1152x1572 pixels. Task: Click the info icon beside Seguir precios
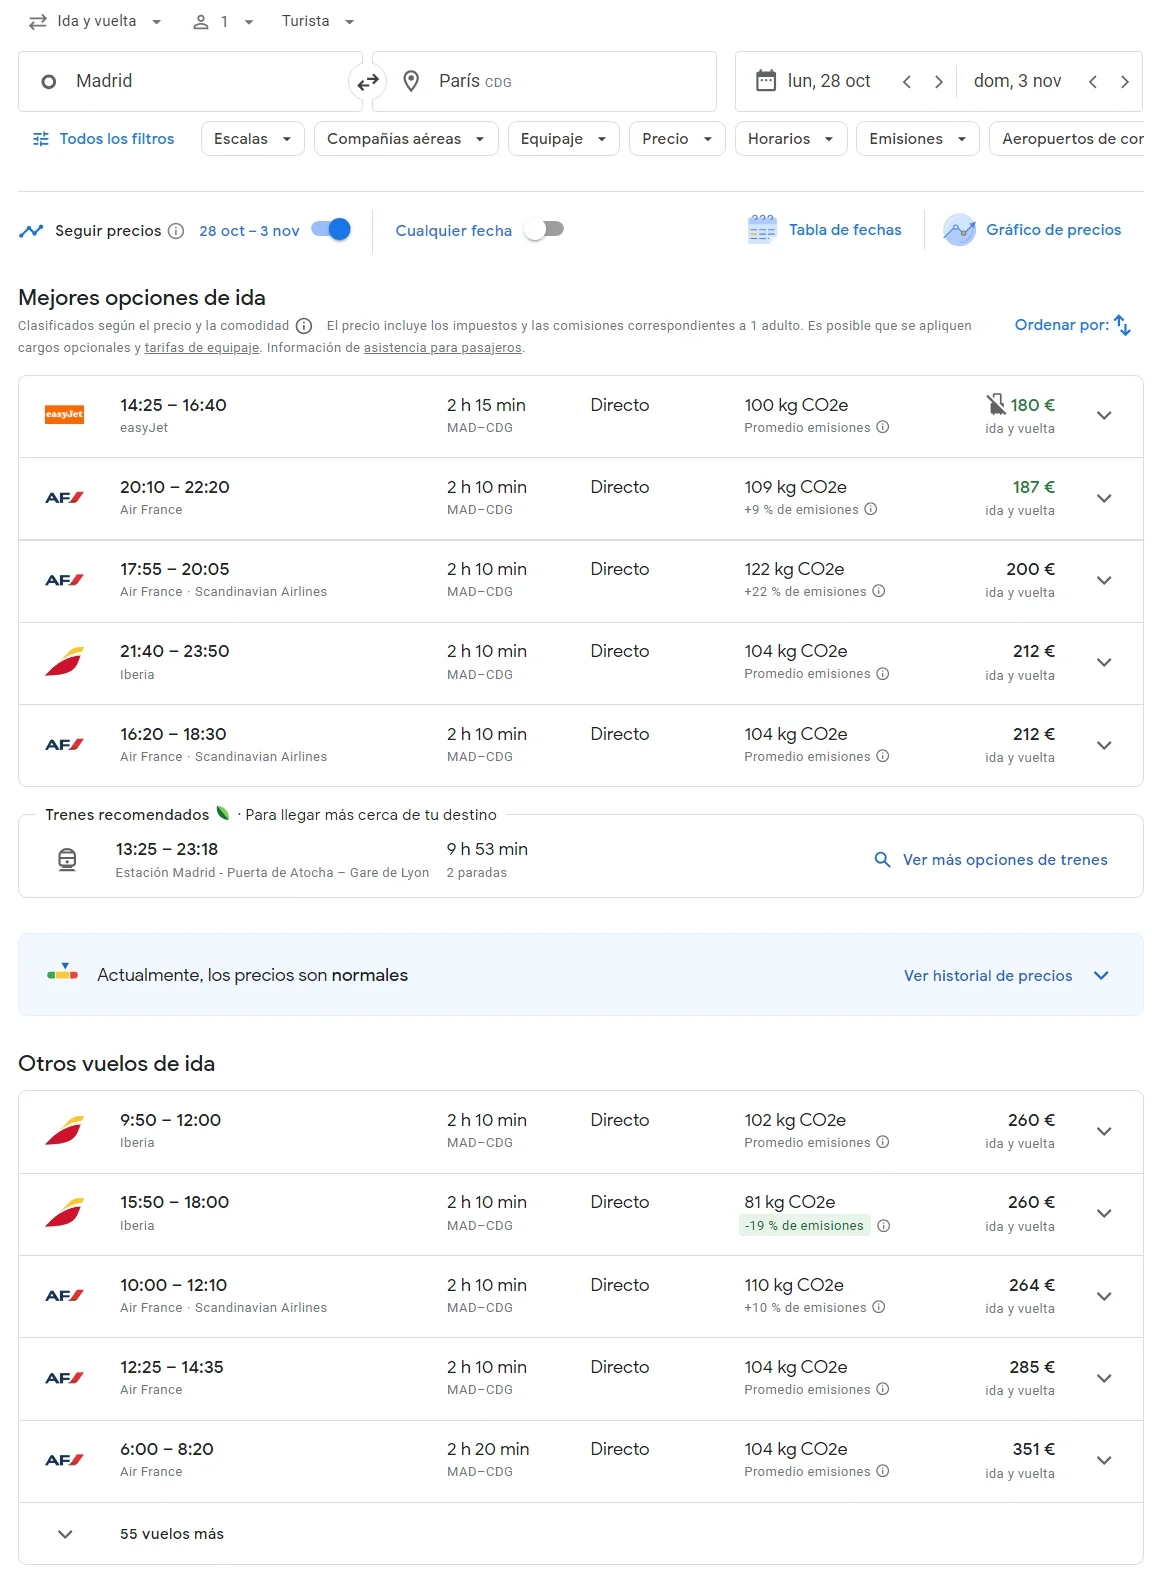point(176,231)
